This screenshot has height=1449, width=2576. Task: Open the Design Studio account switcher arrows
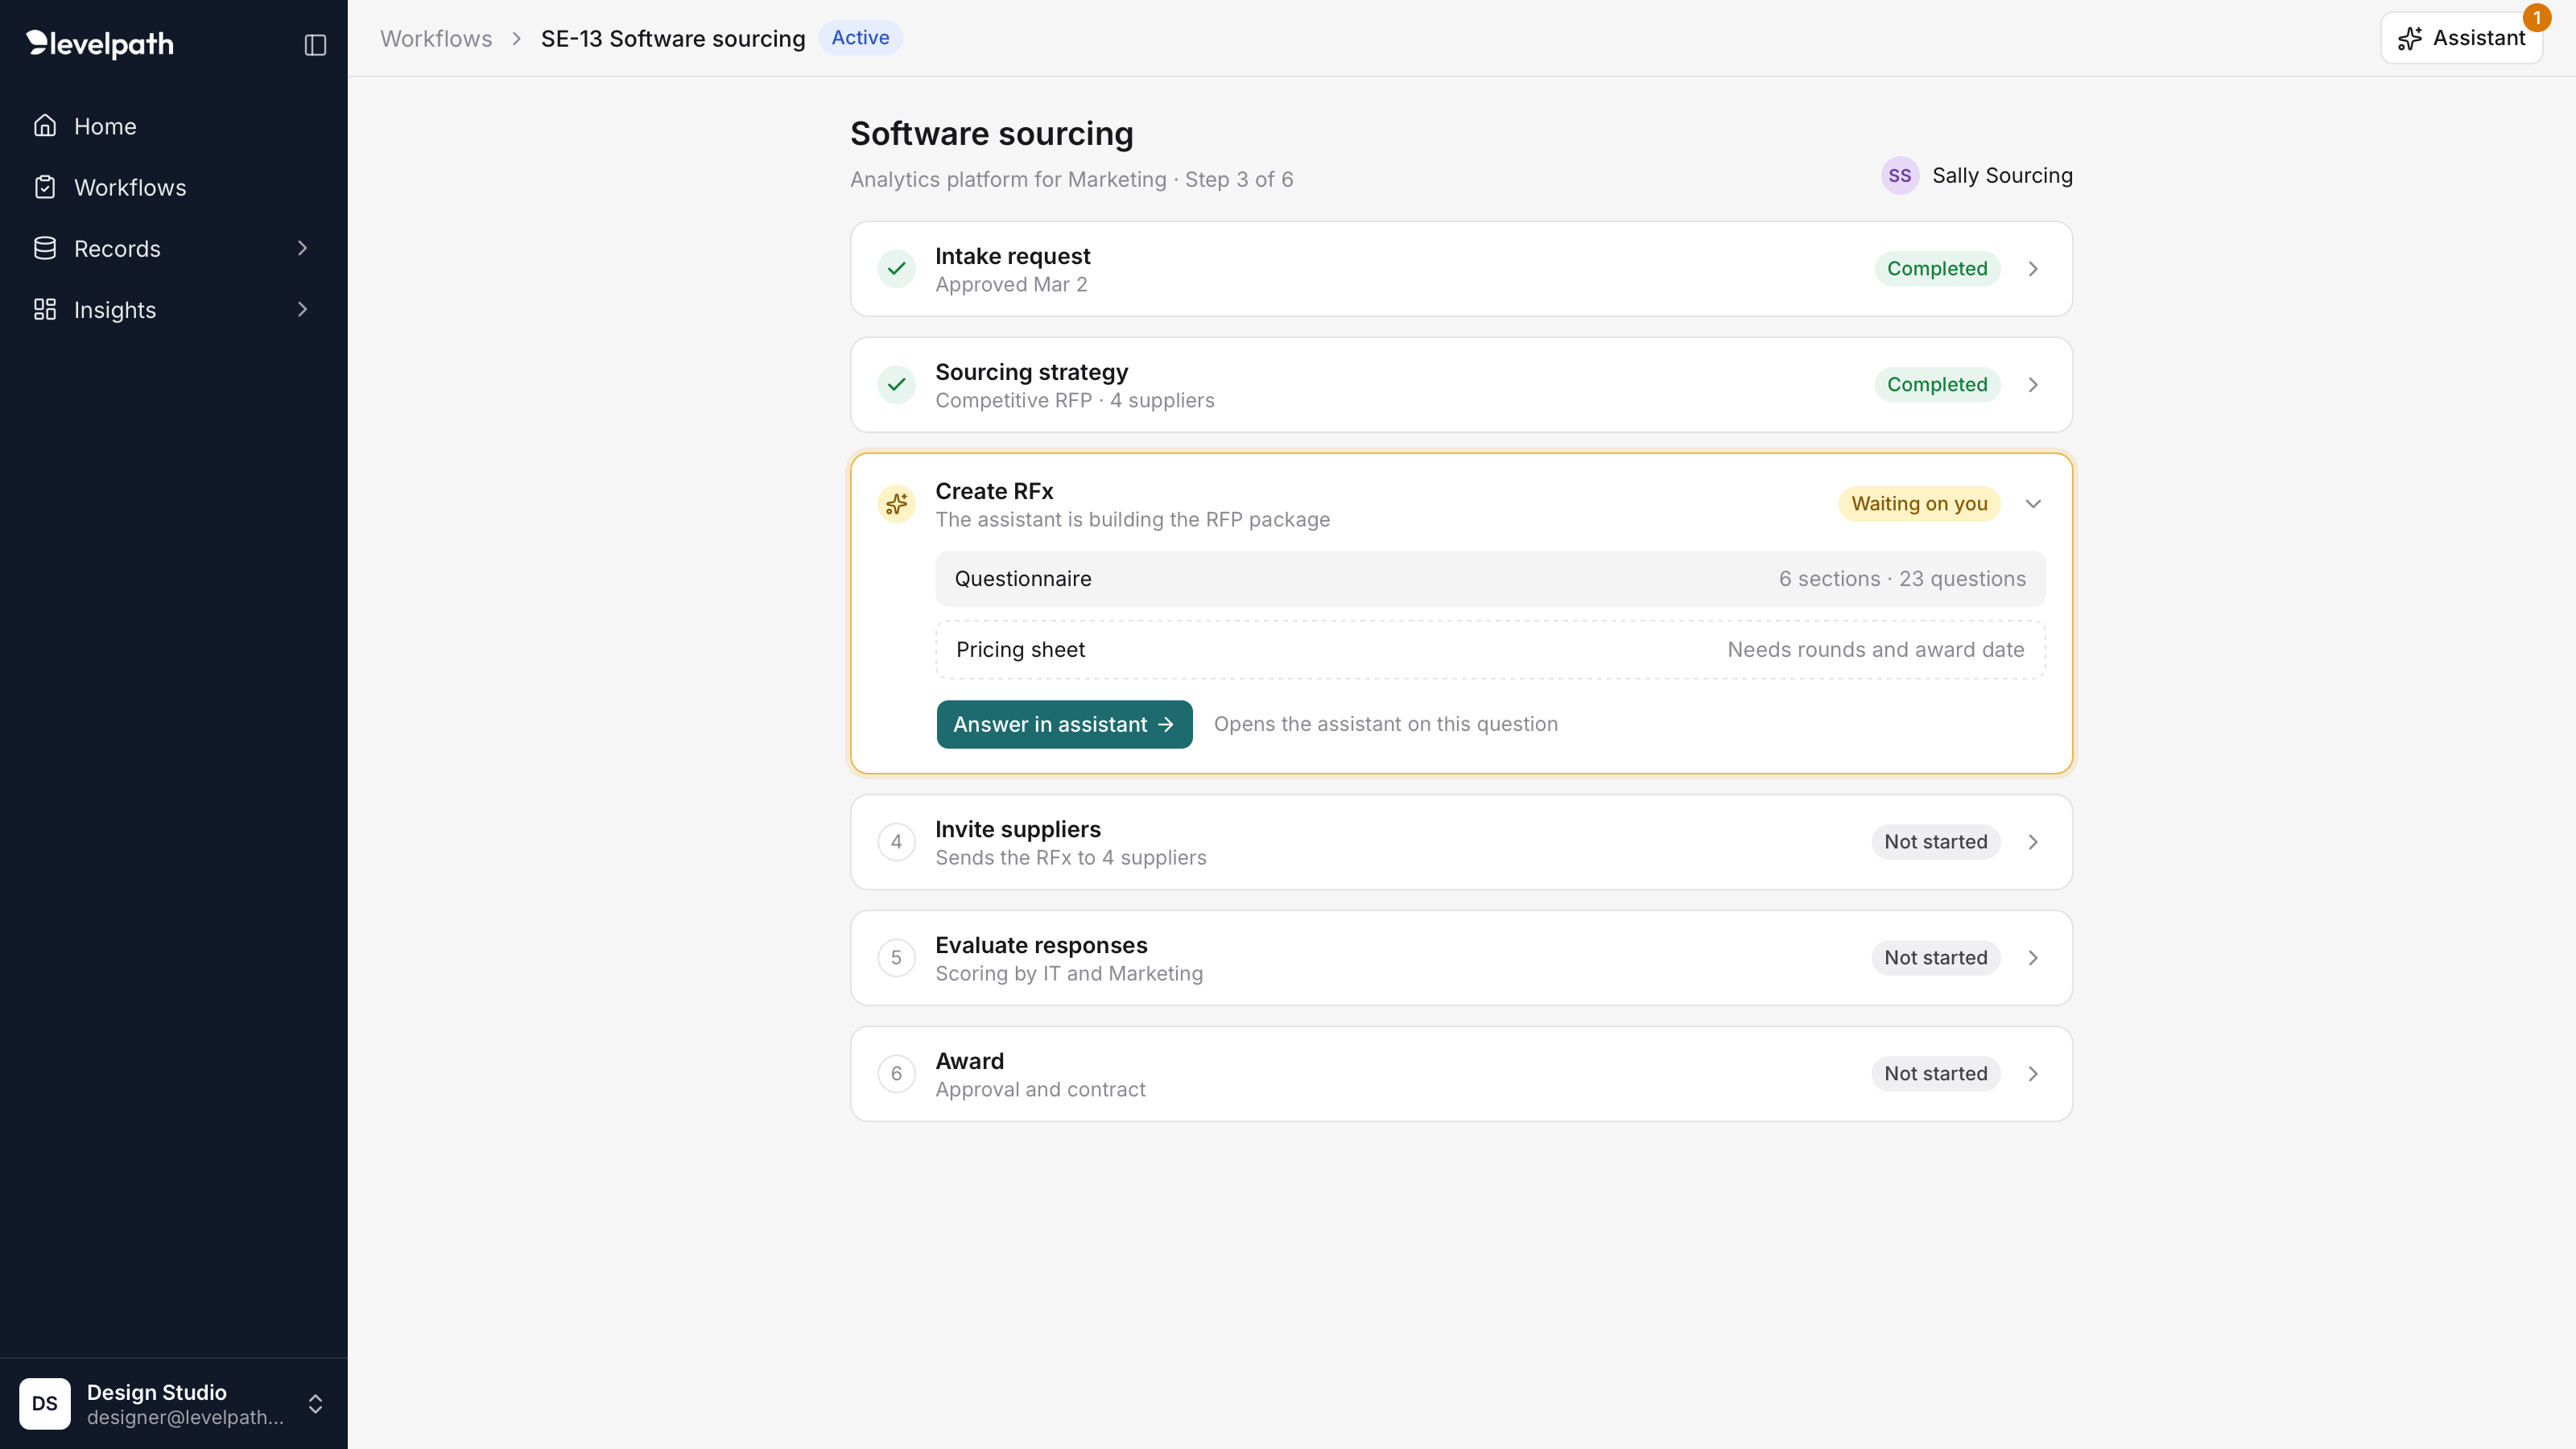[x=315, y=1404]
